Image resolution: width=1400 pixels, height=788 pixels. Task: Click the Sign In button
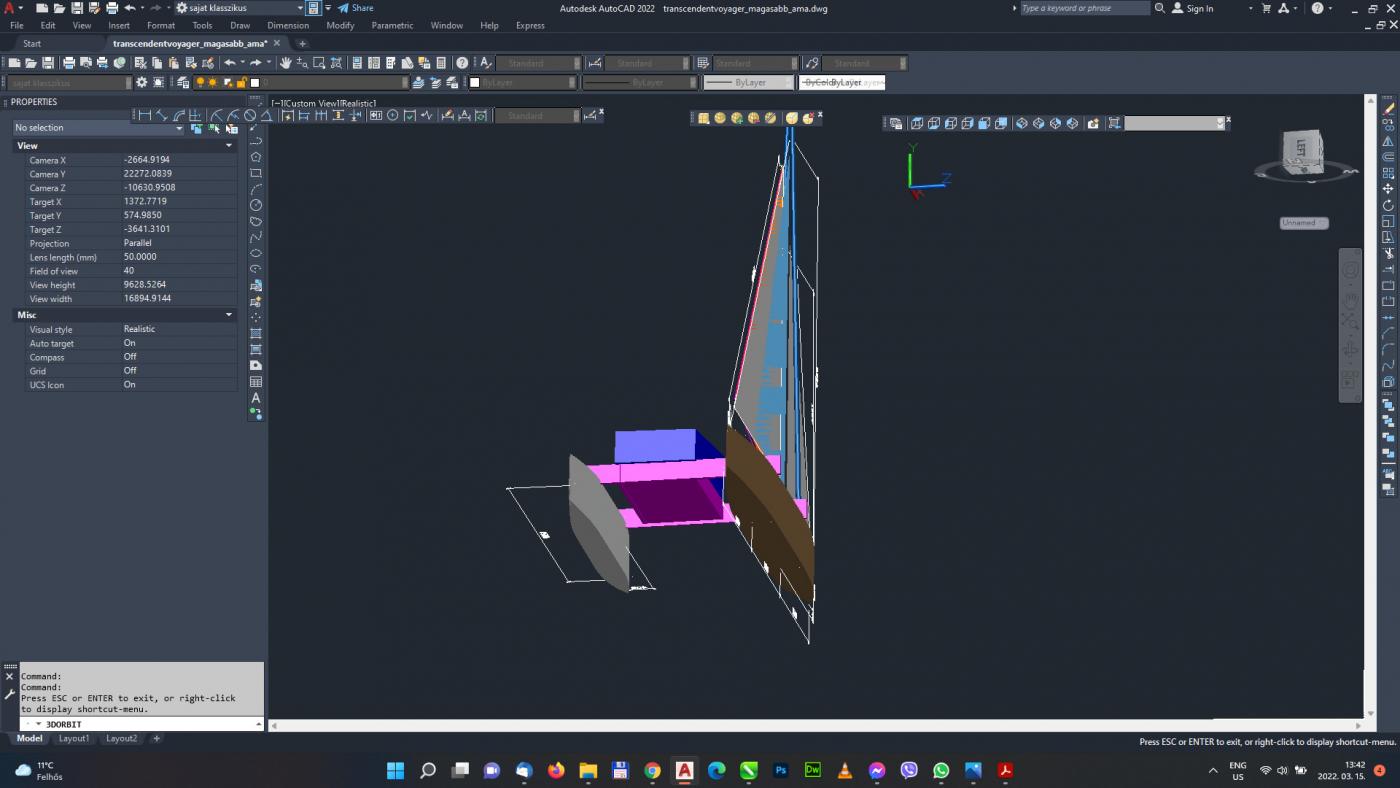[x=1192, y=8]
